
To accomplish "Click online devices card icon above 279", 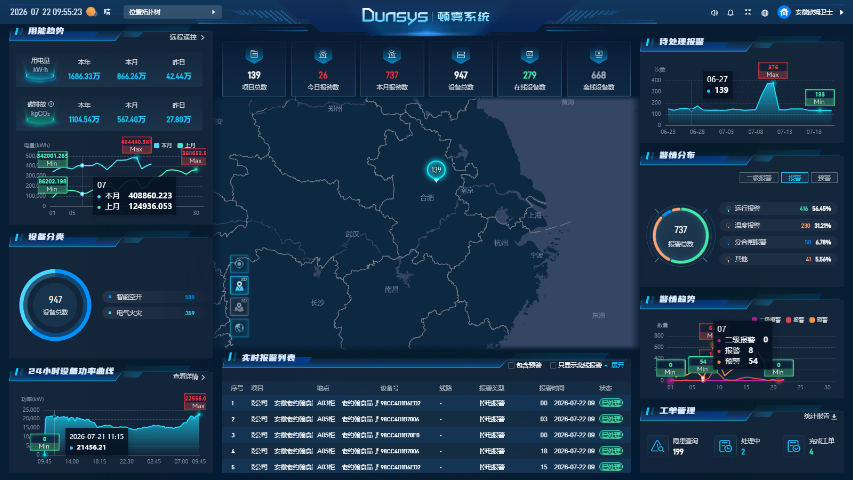I will tap(529, 55).
